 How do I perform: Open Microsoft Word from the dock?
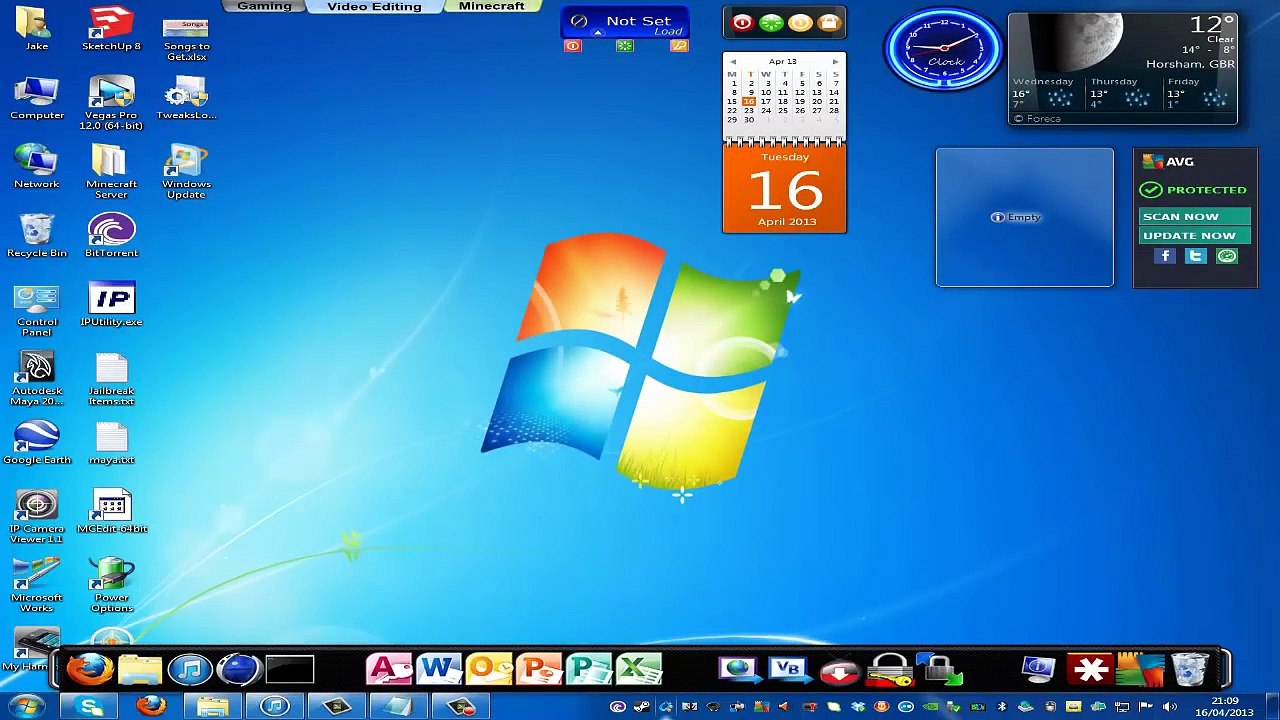tap(439, 668)
